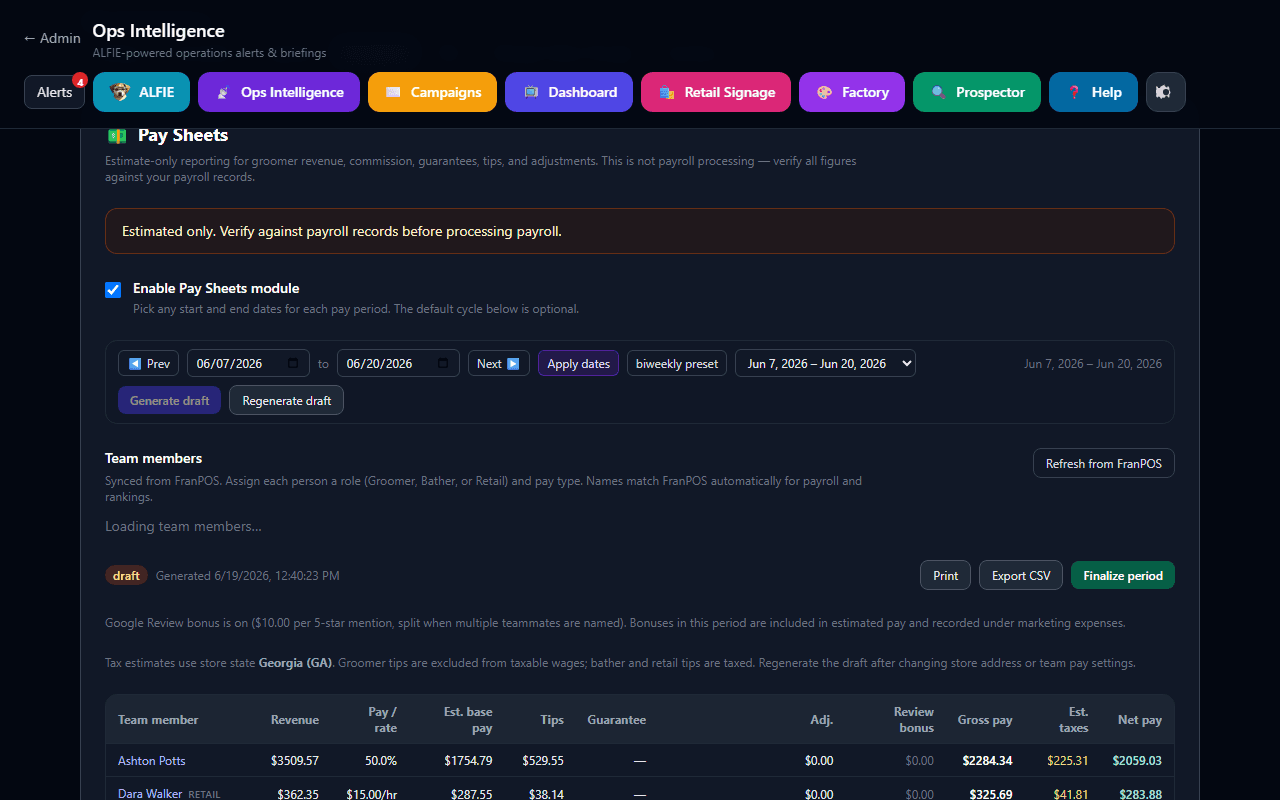The height and width of the screenshot is (800, 1280).
Task: Click the $2059.03 net pay cell
Action: [1137, 760]
